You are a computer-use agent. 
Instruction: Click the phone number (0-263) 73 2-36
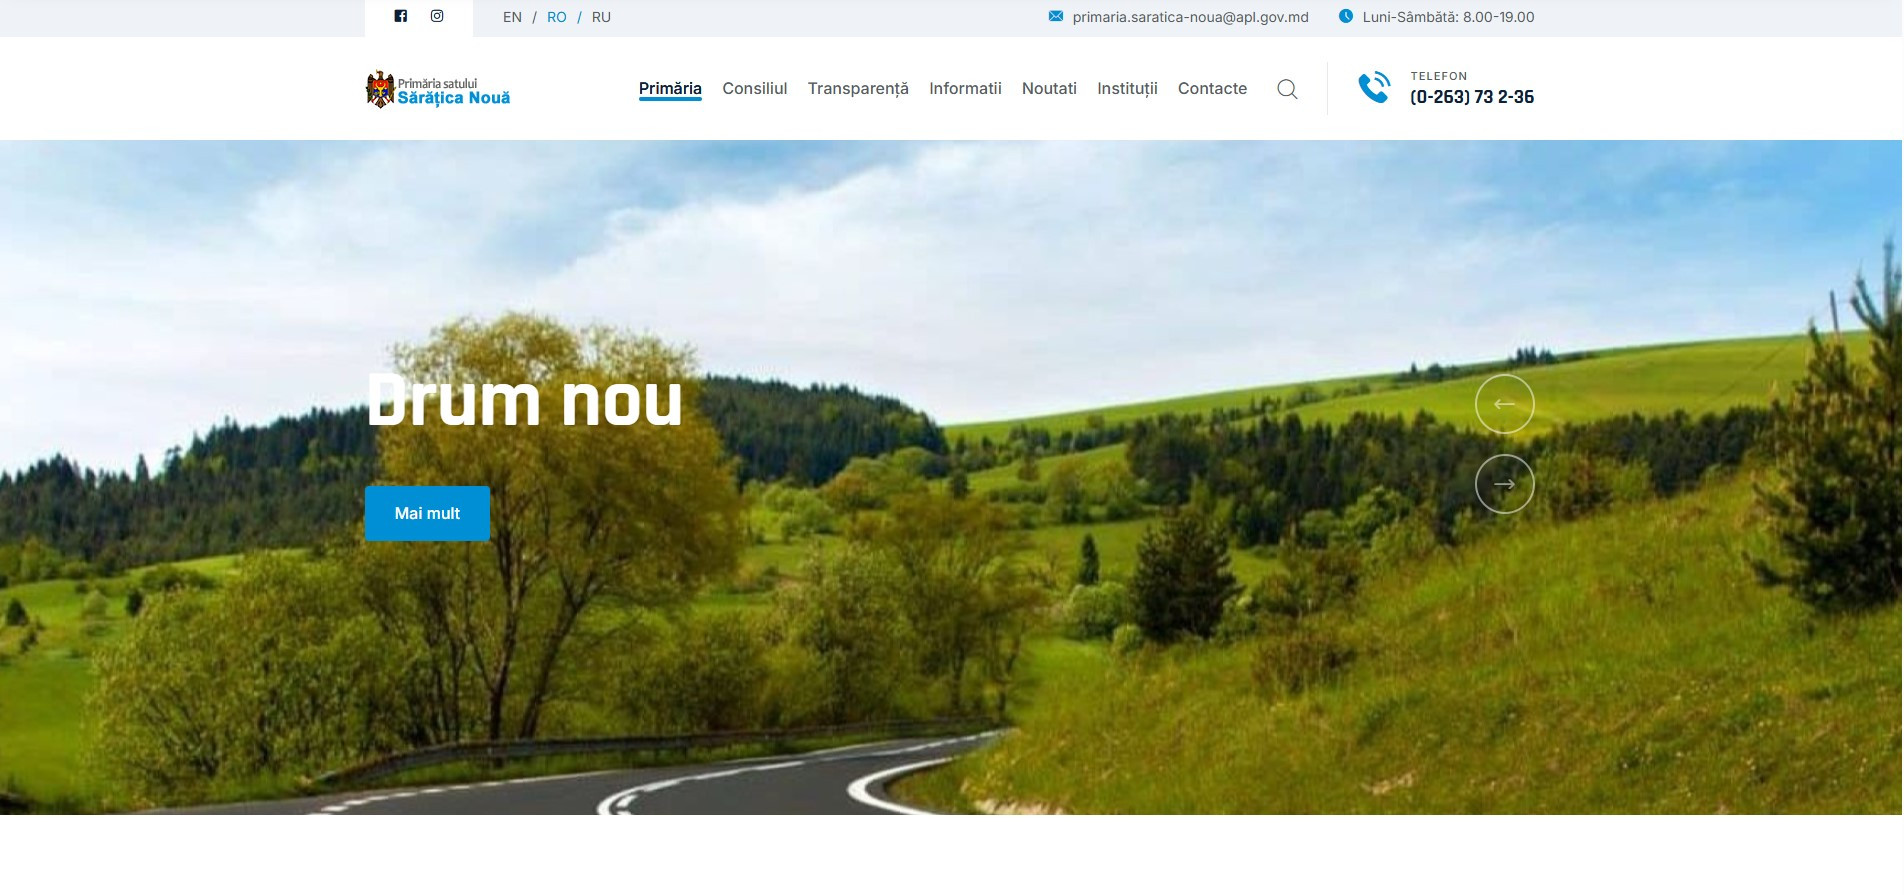(1471, 97)
